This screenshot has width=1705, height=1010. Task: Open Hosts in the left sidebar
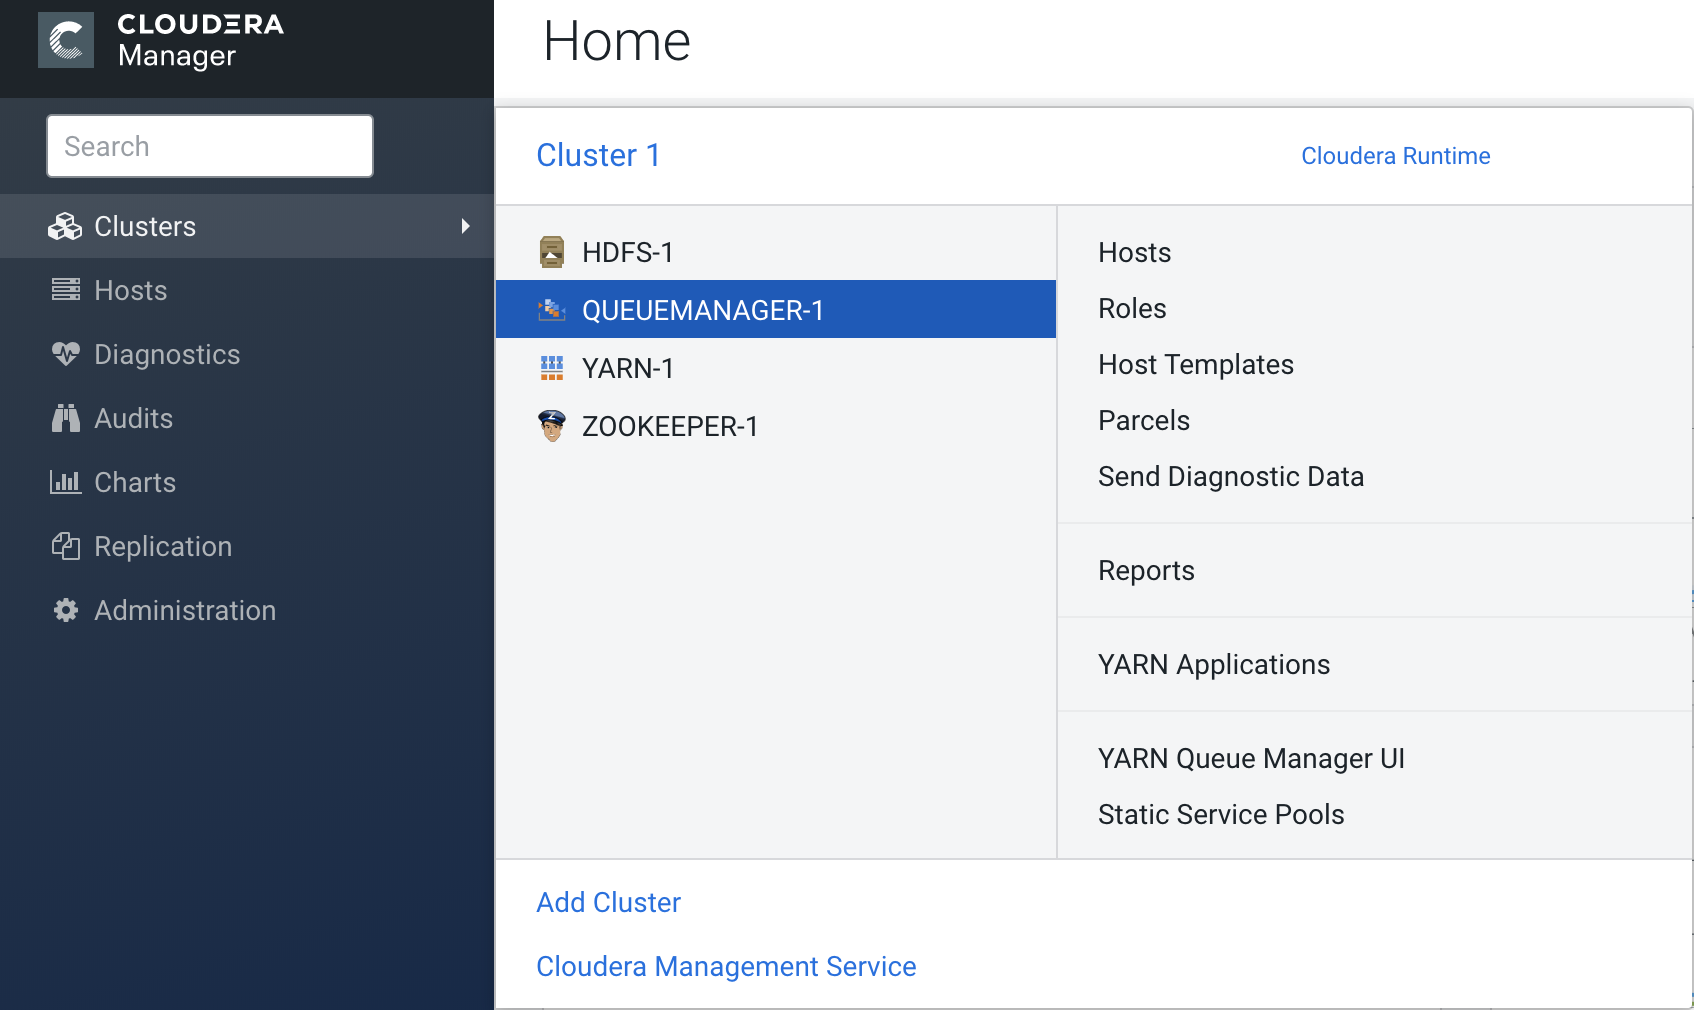[130, 290]
